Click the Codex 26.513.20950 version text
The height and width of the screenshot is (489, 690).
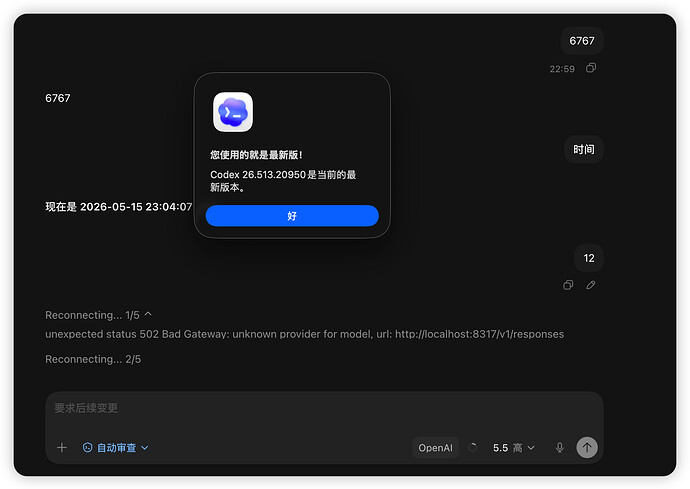283,181
